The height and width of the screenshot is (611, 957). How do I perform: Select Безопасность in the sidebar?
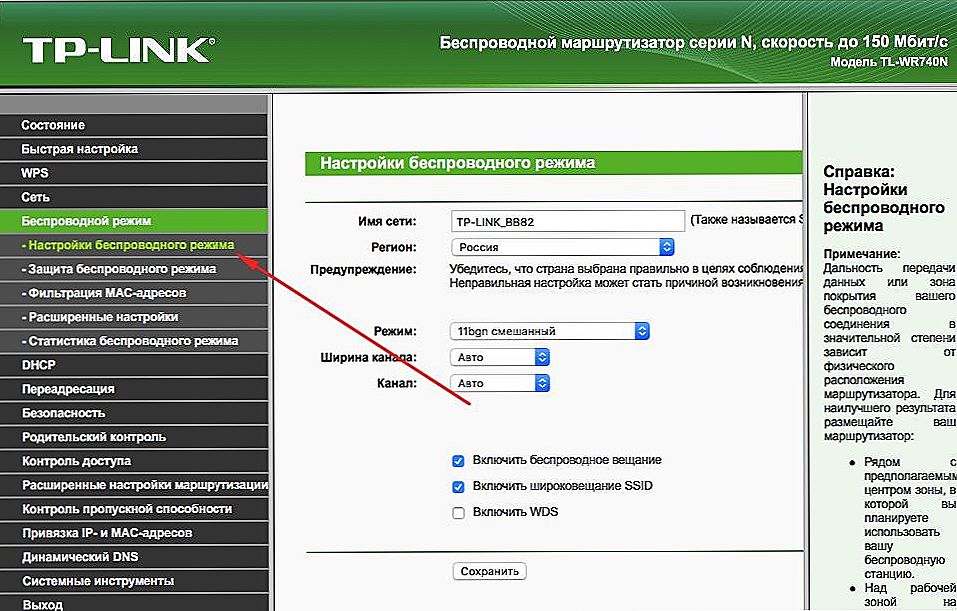(134, 413)
